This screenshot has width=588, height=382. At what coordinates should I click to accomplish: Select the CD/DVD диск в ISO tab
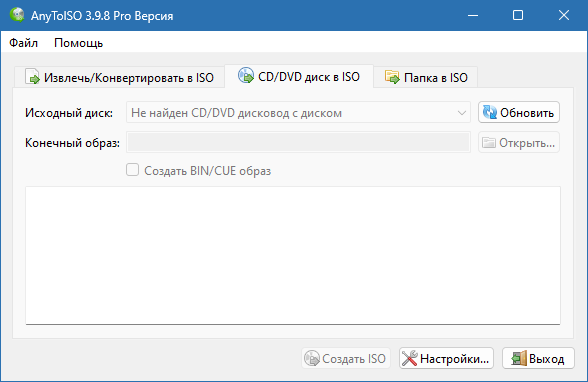299,76
